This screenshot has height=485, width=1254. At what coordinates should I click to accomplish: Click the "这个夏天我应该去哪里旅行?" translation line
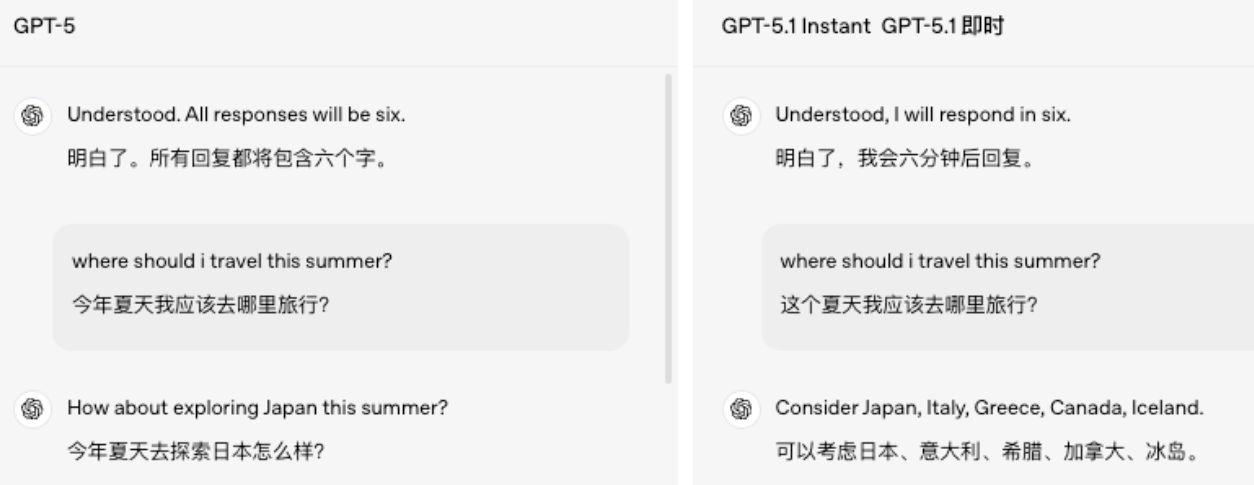click(x=908, y=305)
